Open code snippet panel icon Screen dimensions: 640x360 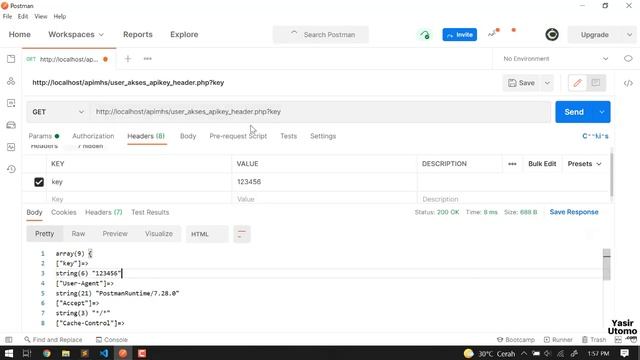[x=628, y=83]
